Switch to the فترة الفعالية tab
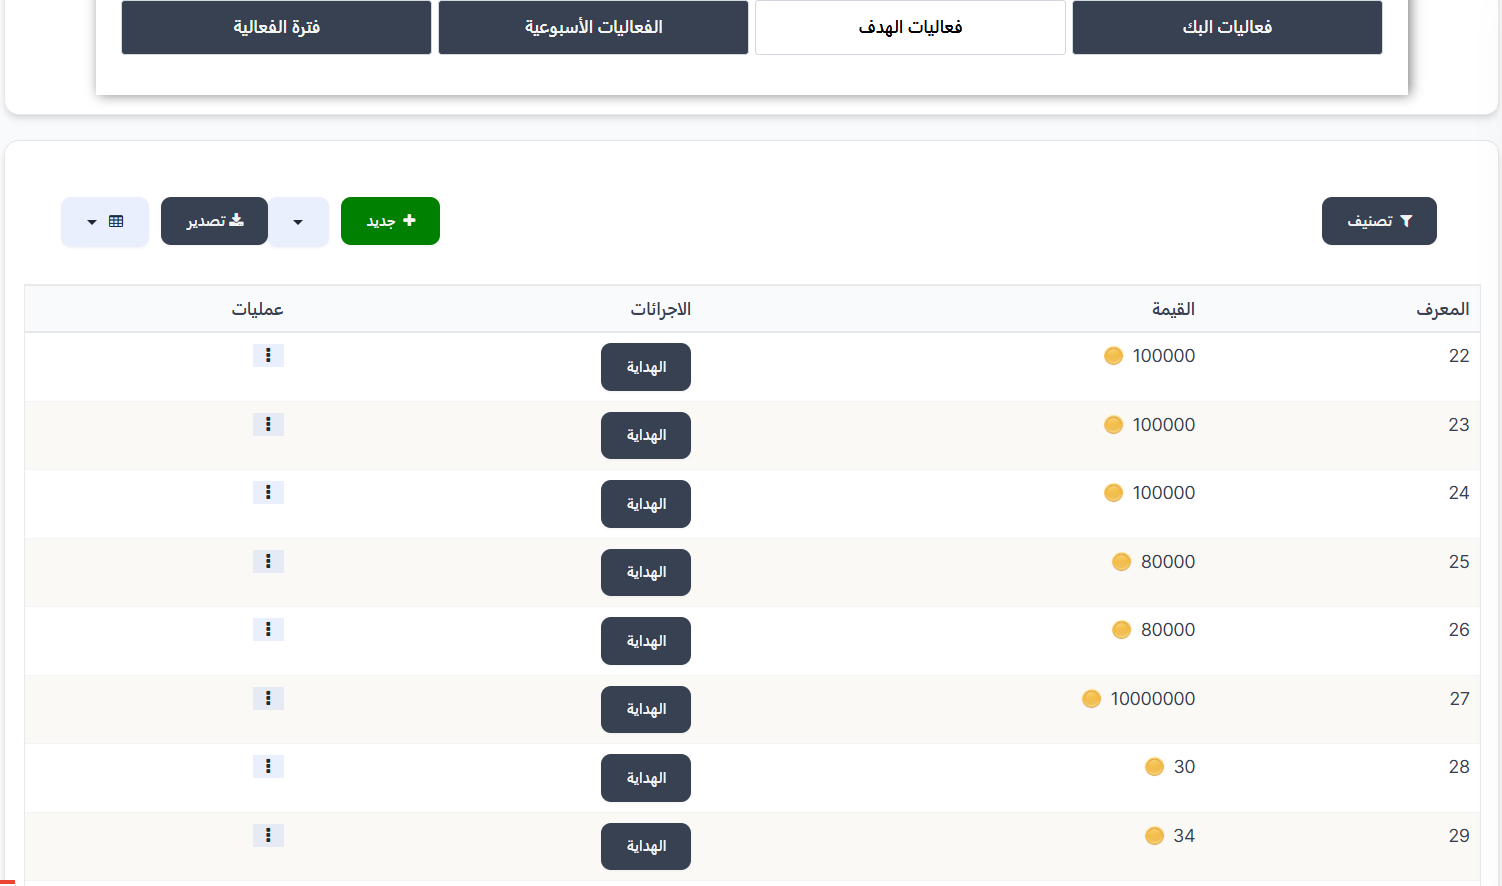 click(x=276, y=27)
